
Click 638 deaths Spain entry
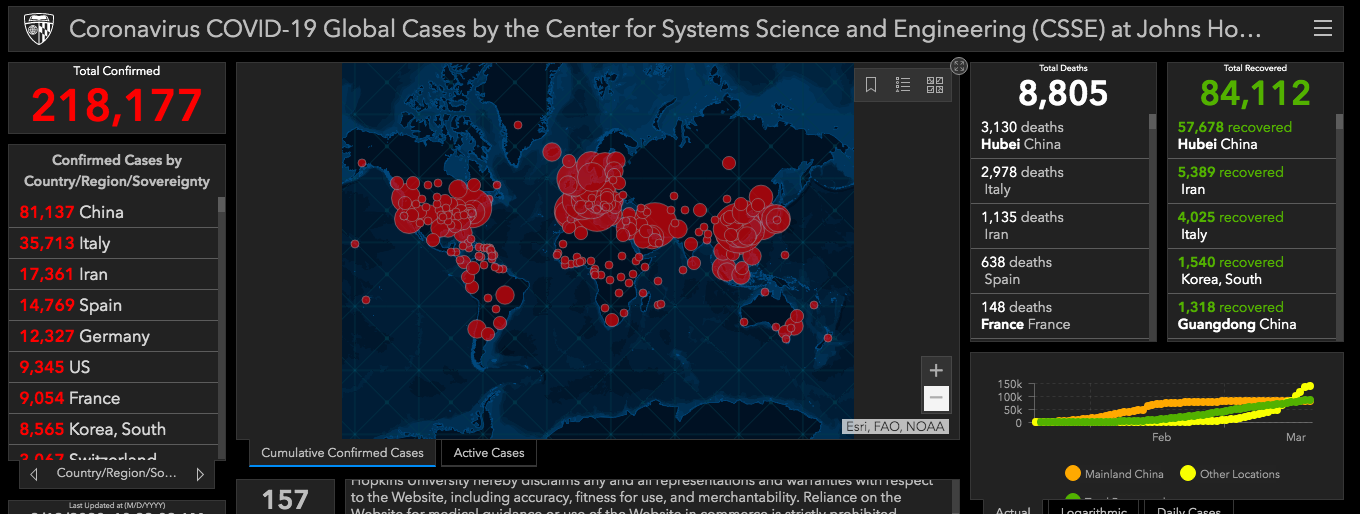click(x=1059, y=271)
